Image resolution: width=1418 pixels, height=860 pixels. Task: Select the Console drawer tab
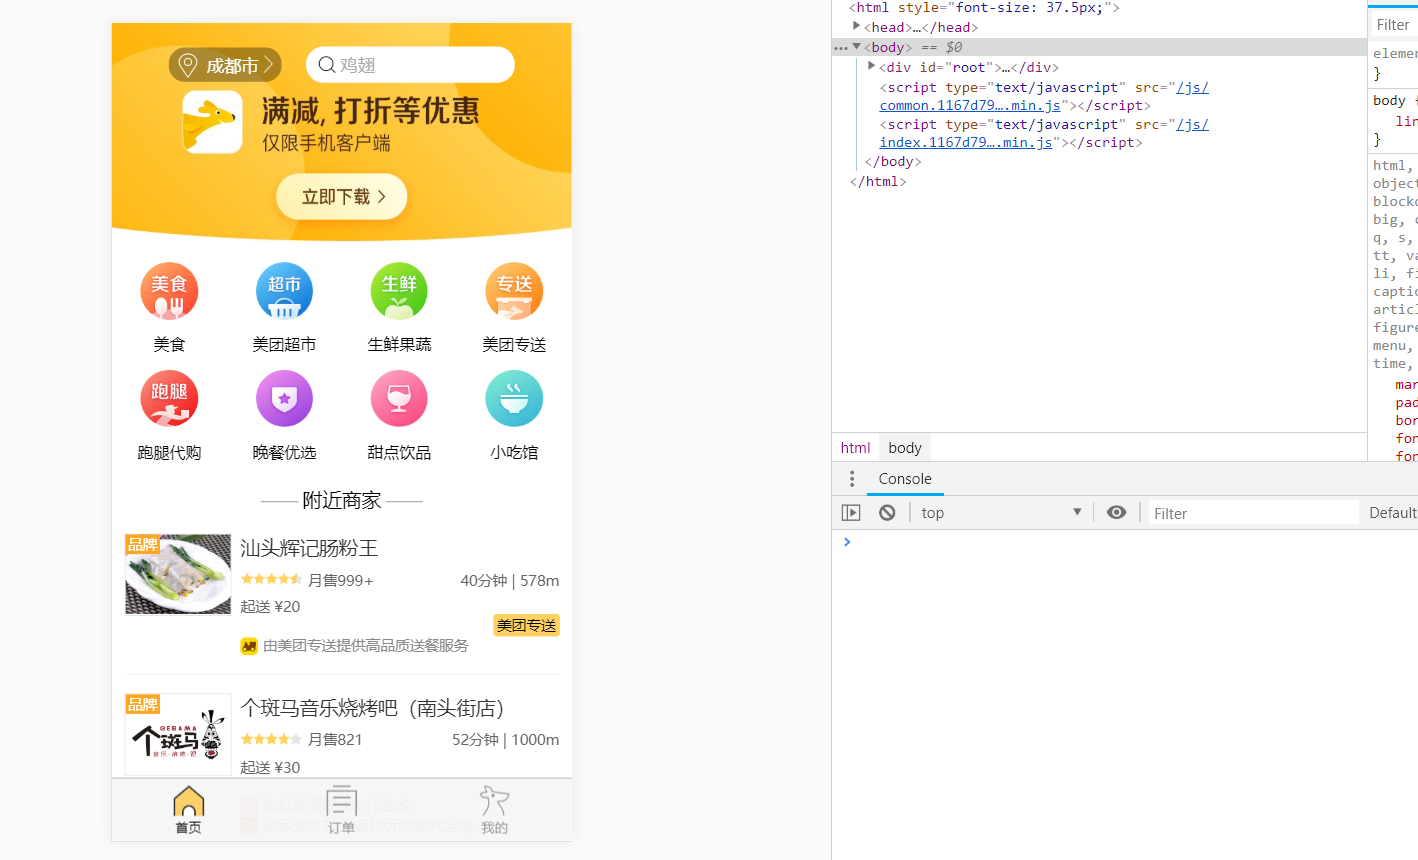(905, 479)
